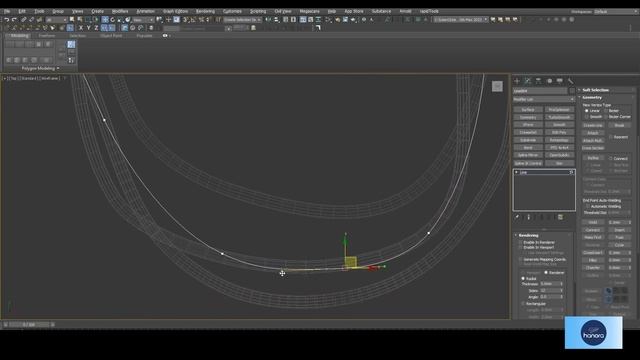The height and width of the screenshot is (360, 640).
Task: Restrict transform to the Y axis
Action: click(88, 28)
